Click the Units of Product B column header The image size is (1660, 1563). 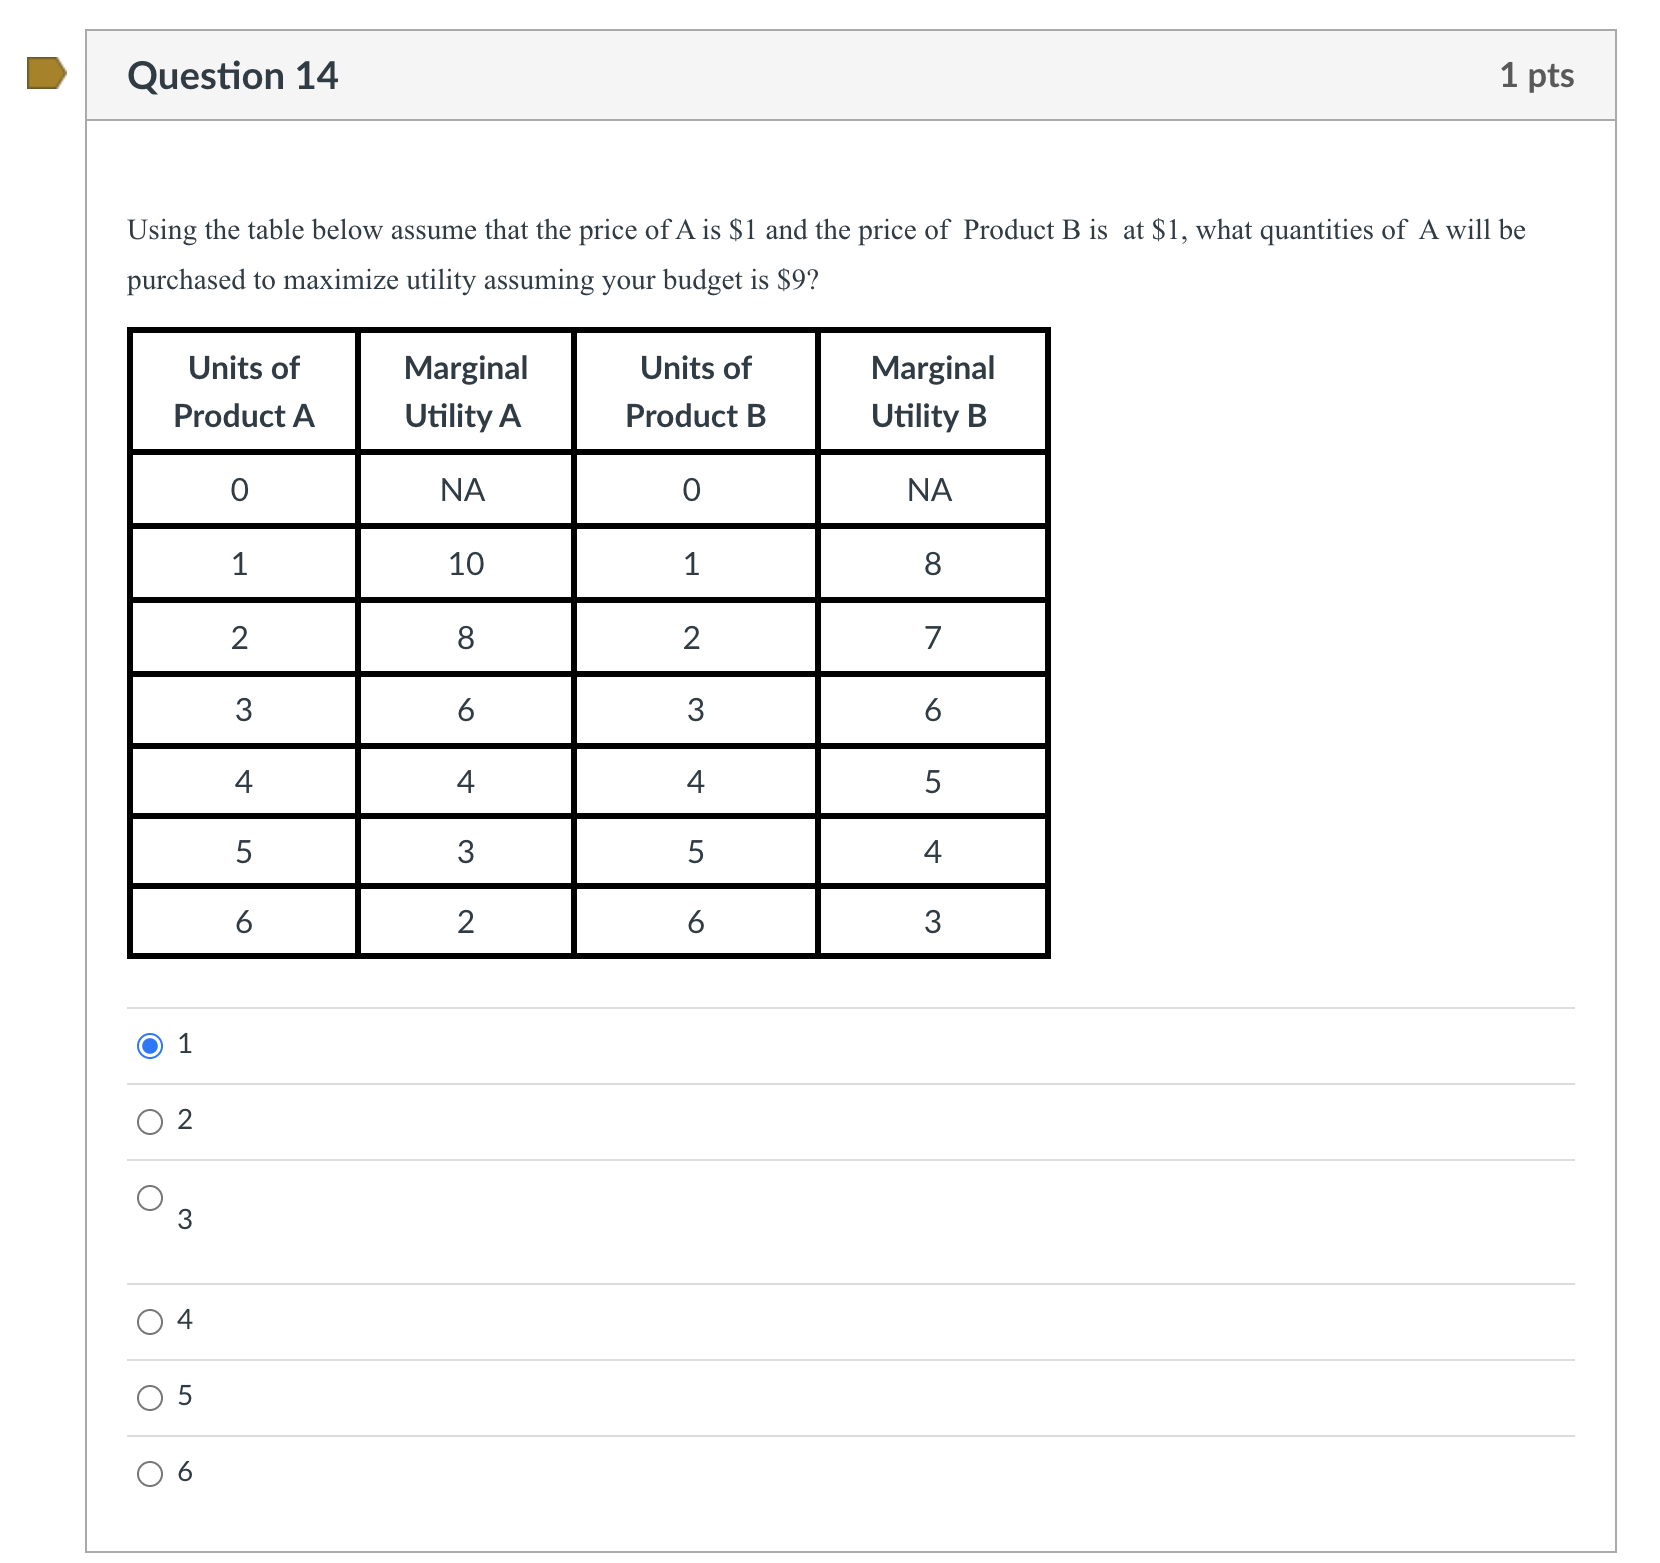[695, 391]
